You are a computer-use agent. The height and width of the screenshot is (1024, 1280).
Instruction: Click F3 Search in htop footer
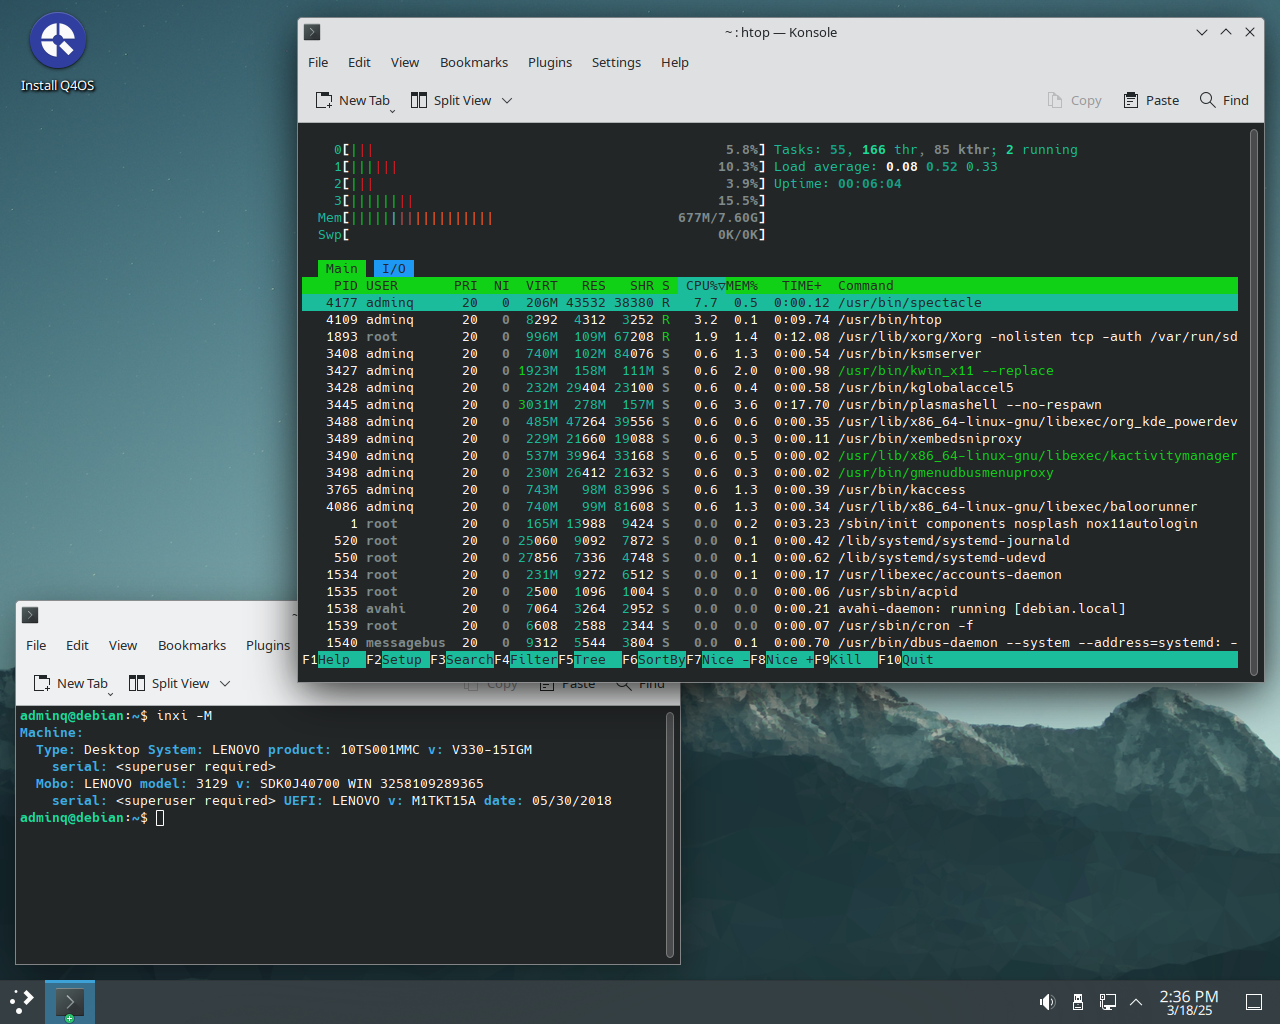(x=462, y=660)
